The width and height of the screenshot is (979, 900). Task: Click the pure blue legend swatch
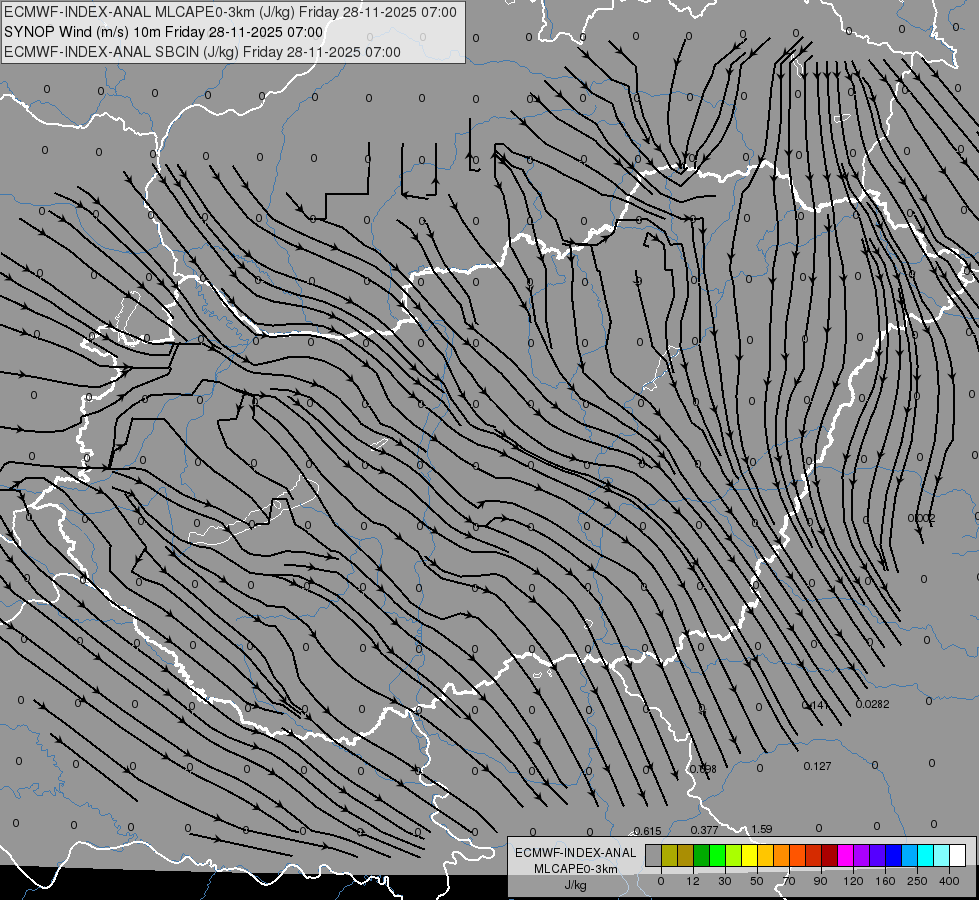893,855
